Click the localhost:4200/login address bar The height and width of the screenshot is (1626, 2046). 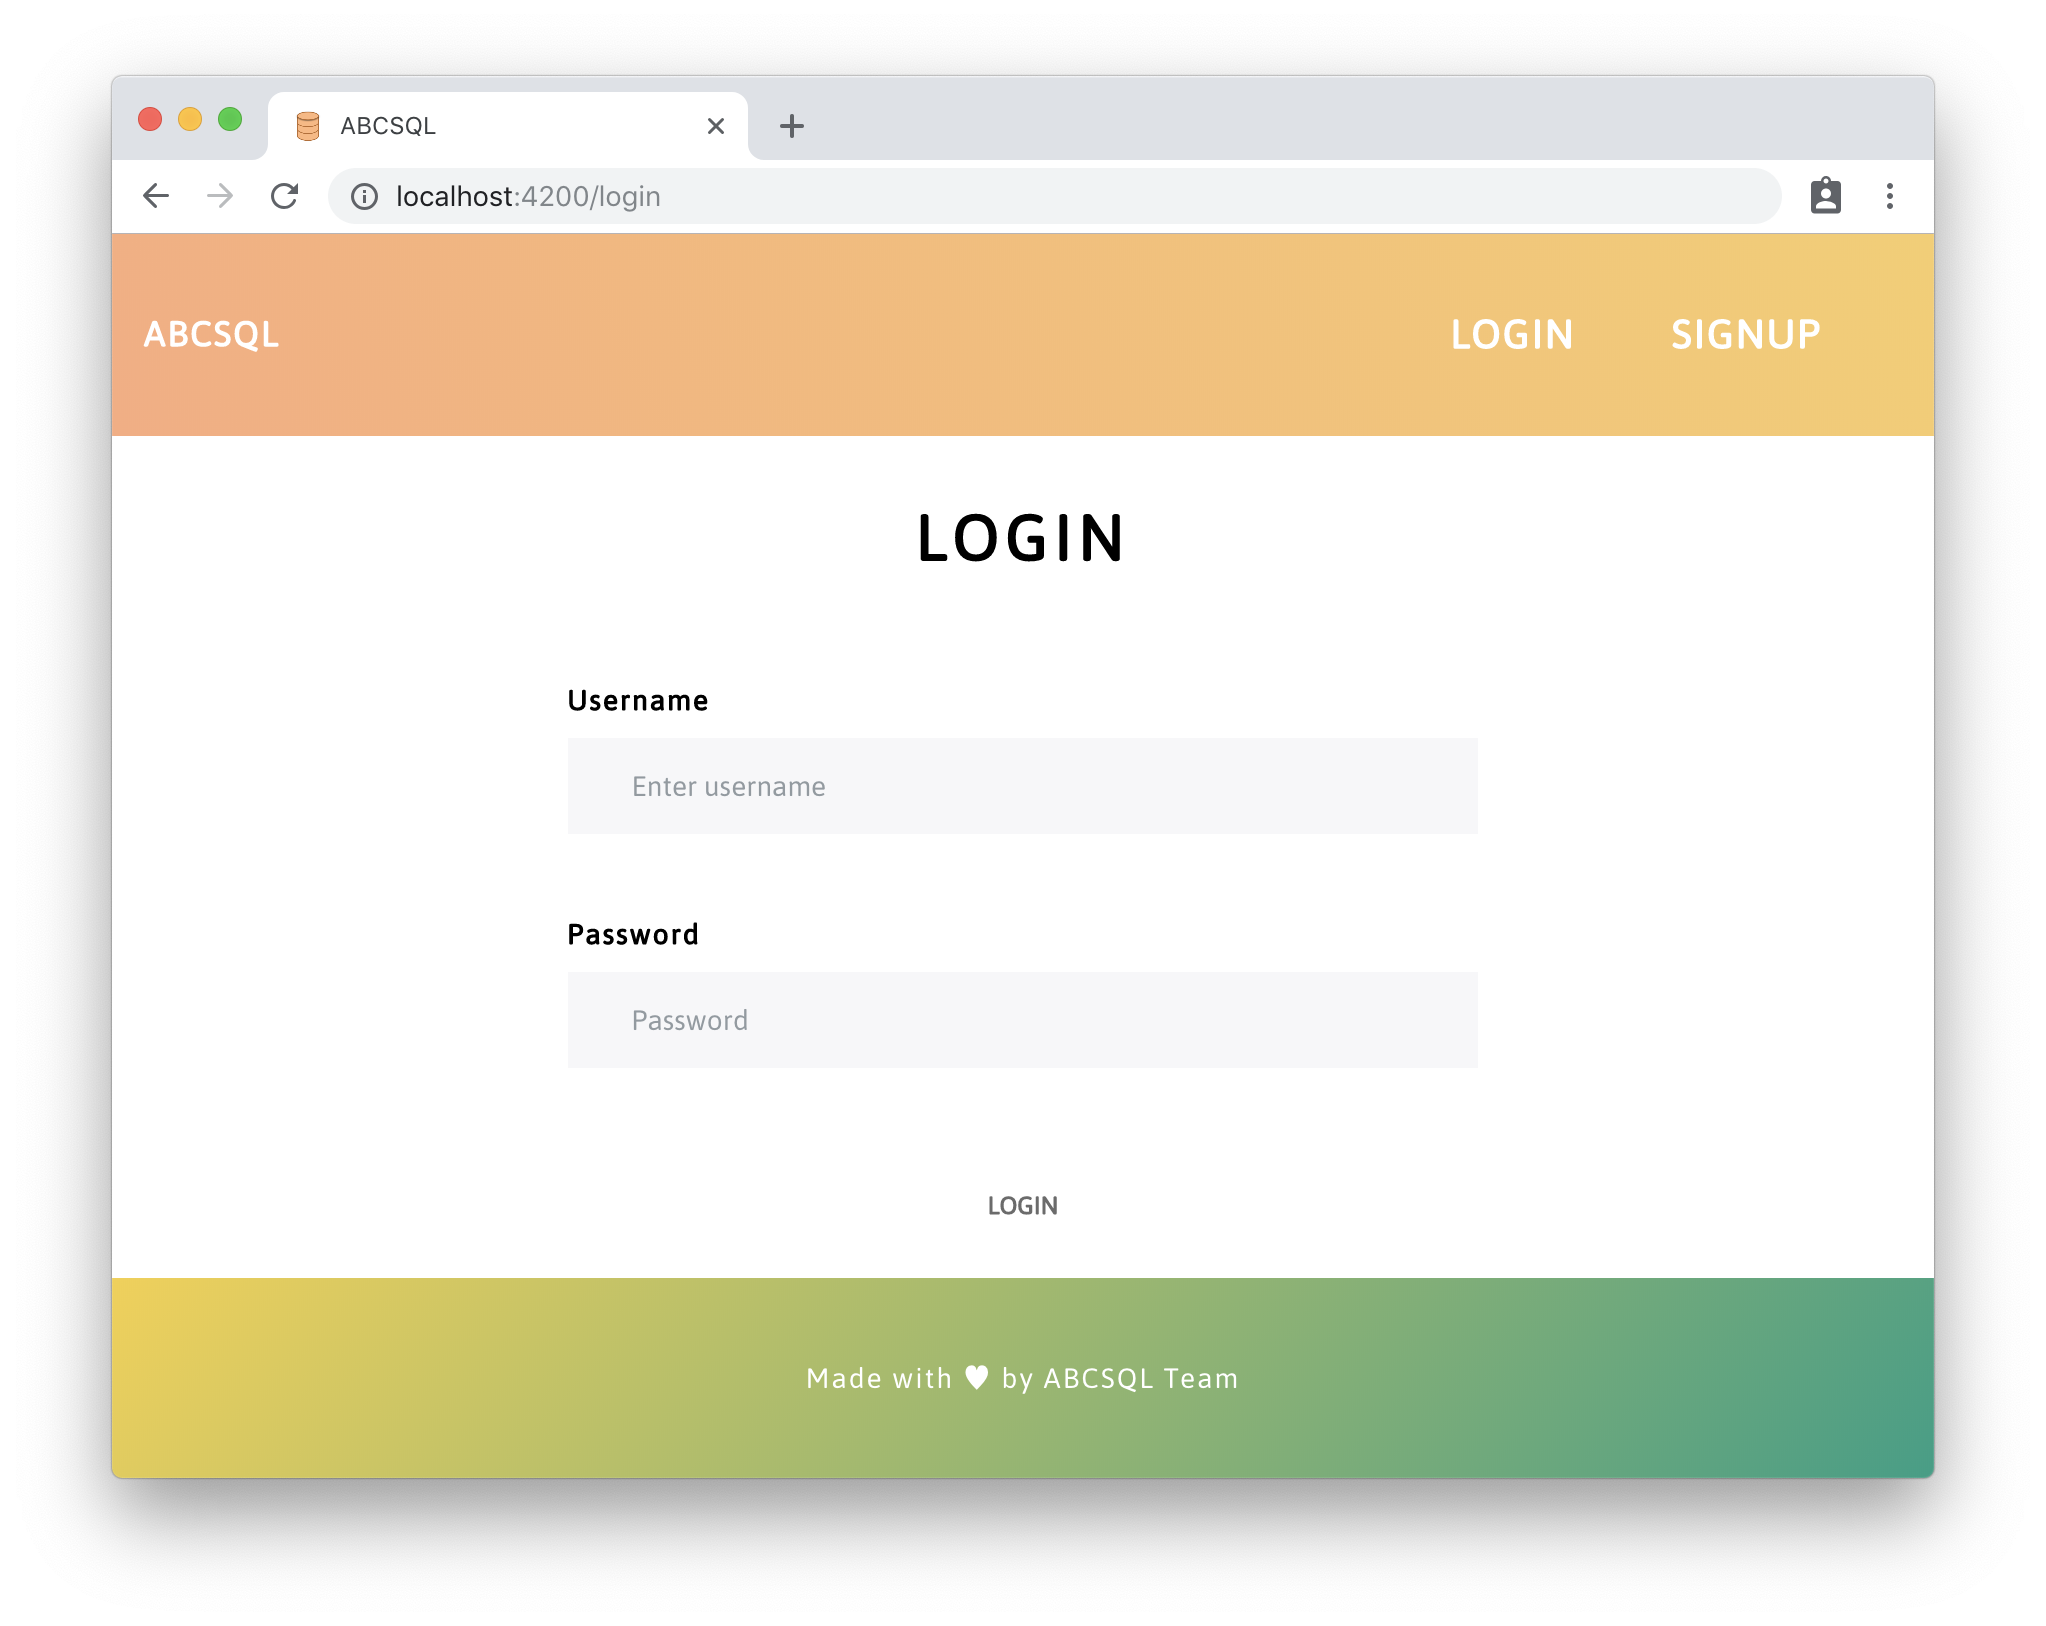tap(1054, 196)
